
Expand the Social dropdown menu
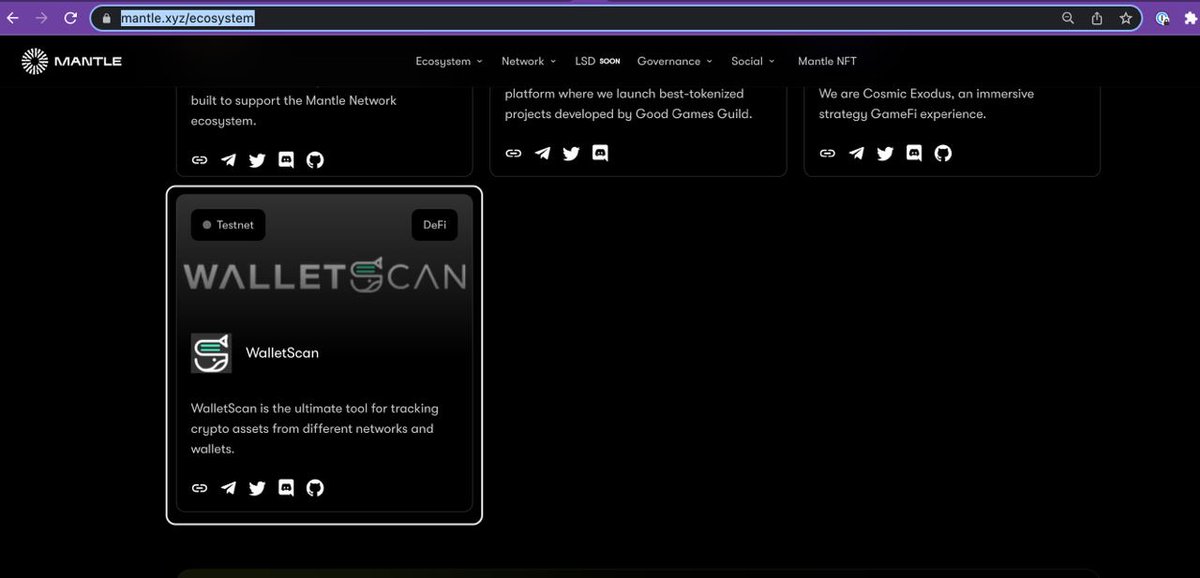[x=753, y=61]
